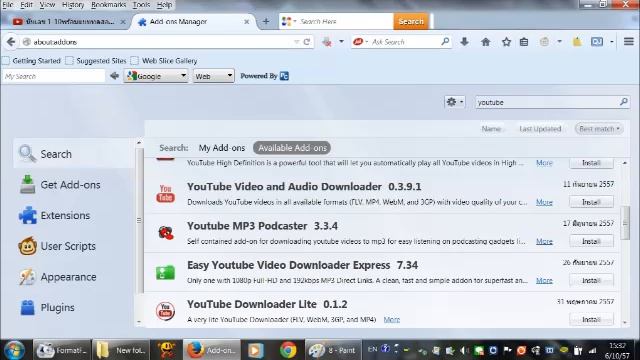Open Windows Start button
The height and width of the screenshot is (360, 640).
15,350
